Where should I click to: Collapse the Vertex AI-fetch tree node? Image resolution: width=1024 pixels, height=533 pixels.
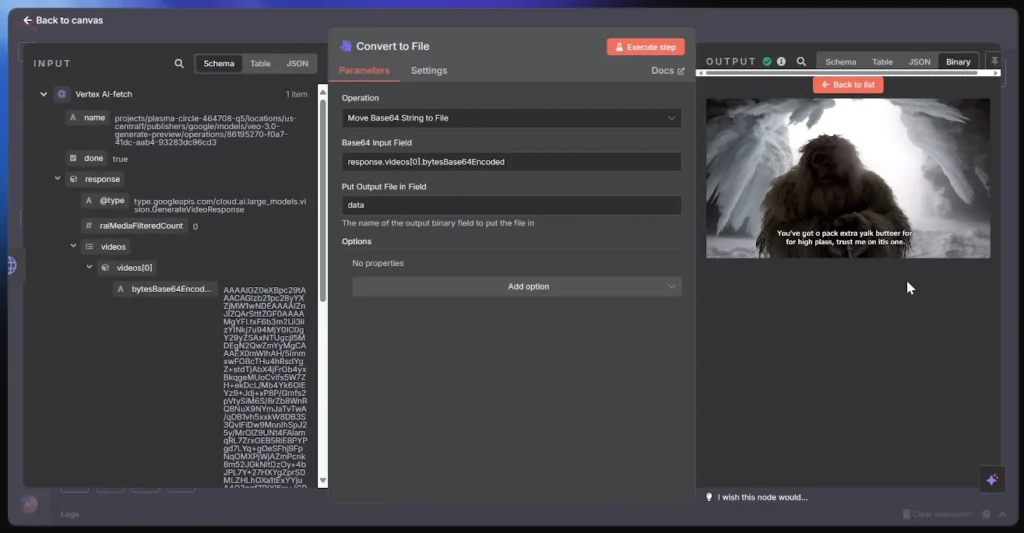[x=44, y=94]
